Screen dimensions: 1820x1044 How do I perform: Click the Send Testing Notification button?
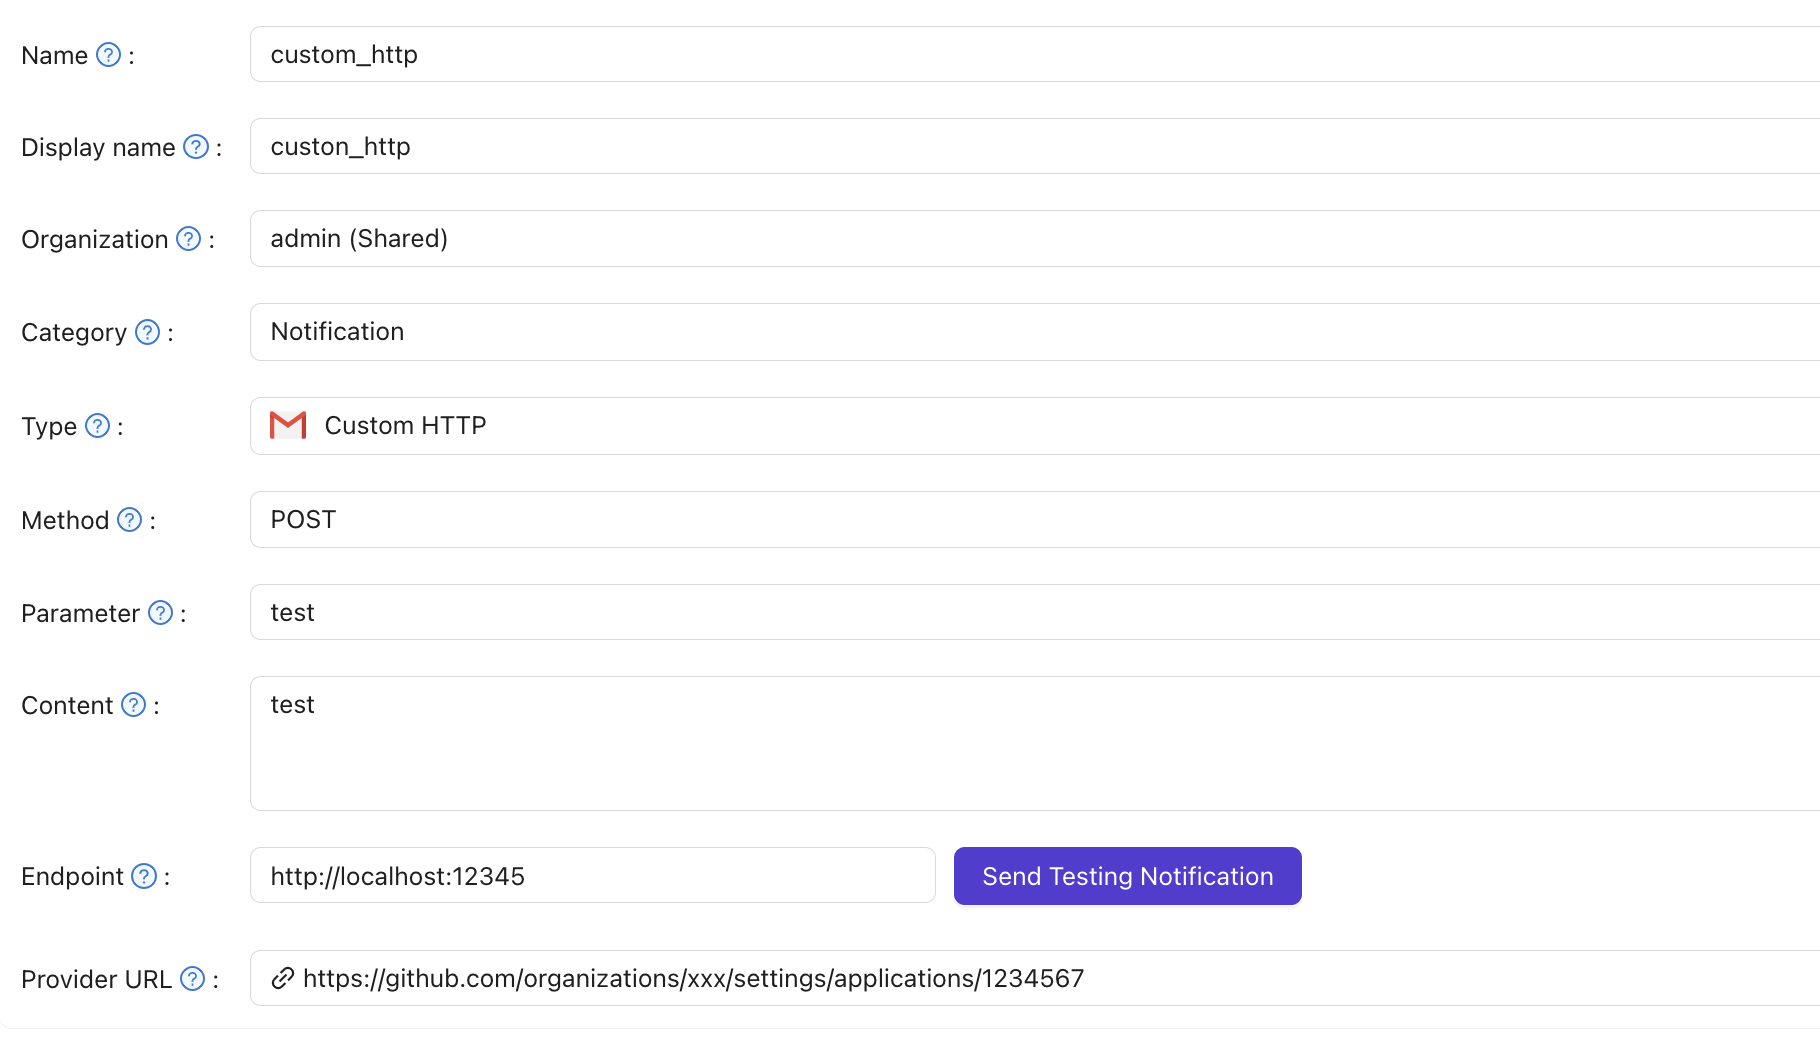(1127, 876)
